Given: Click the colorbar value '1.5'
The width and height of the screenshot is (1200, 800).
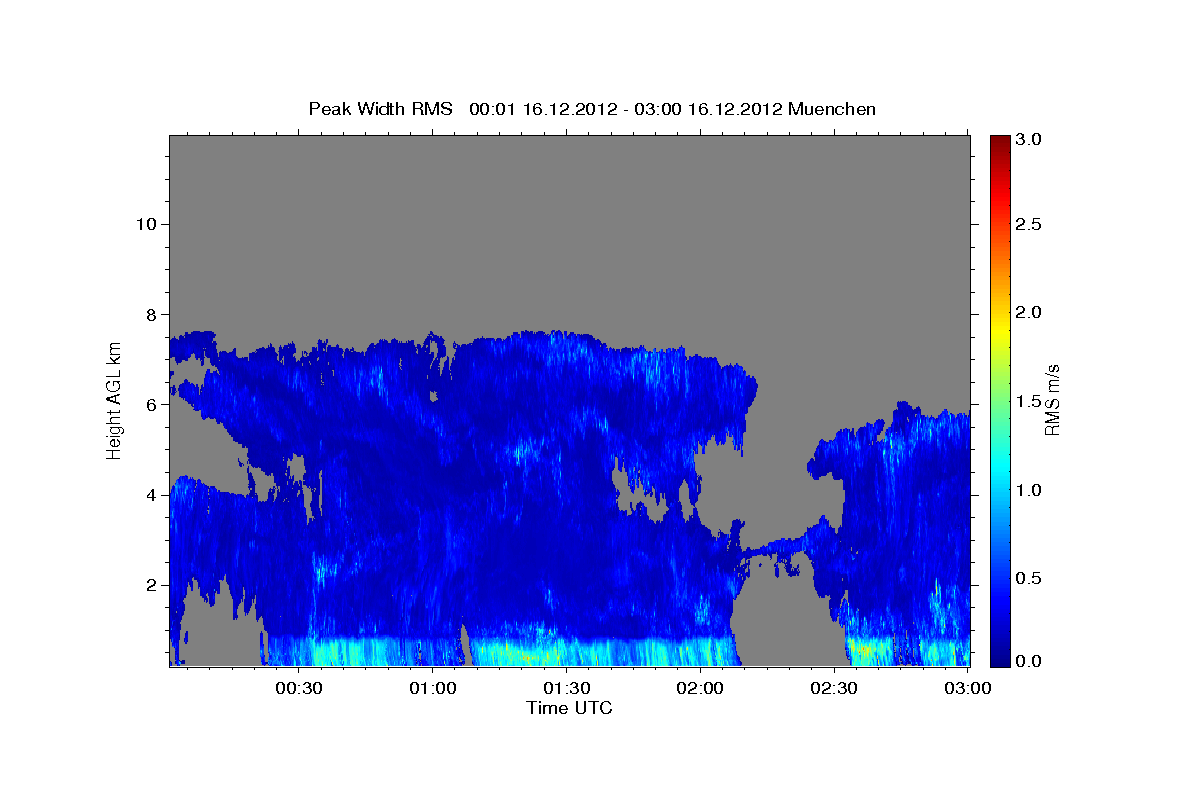Looking at the screenshot, I should pyautogui.click(x=1030, y=401).
